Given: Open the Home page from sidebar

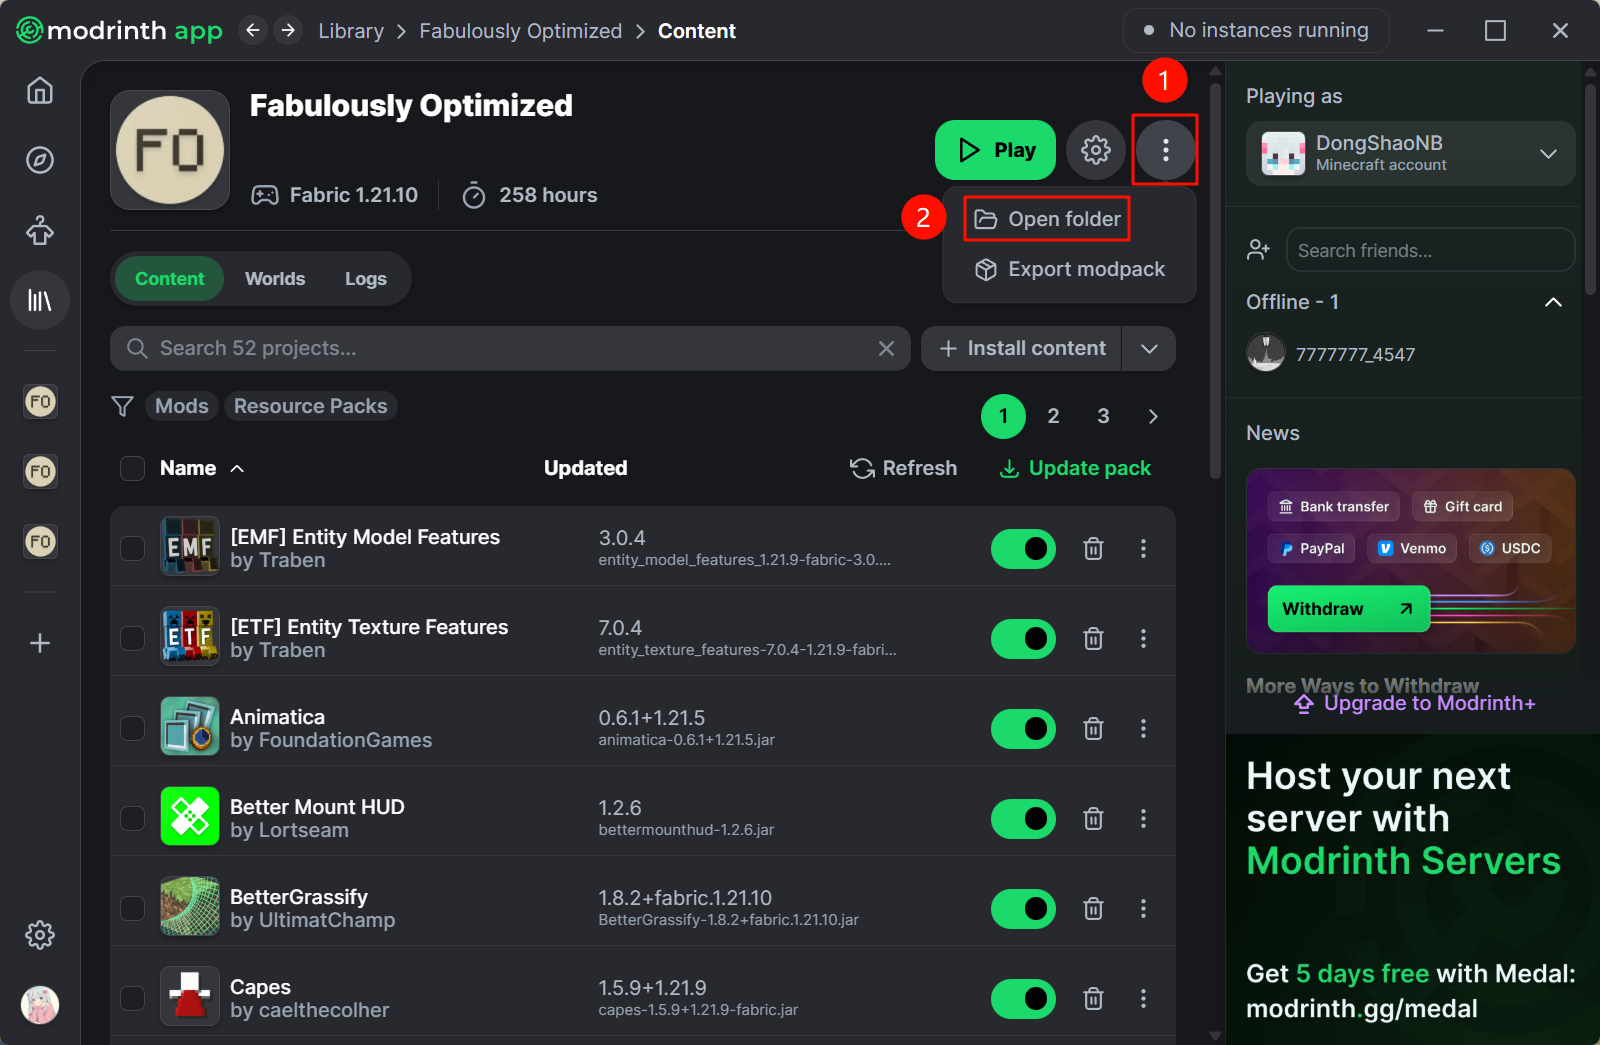Looking at the screenshot, I should [x=40, y=91].
